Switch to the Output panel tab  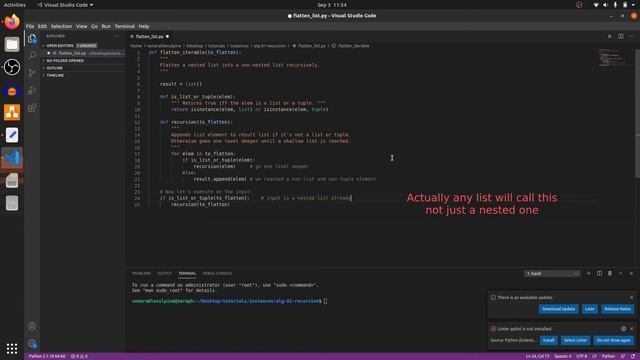(x=164, y=273)
